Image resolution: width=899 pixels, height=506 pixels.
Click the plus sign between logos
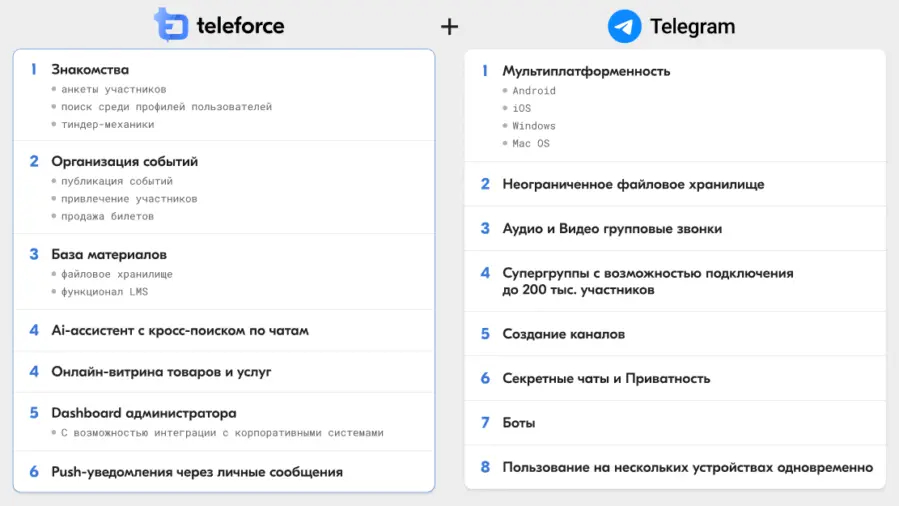(x=449, y=26)
